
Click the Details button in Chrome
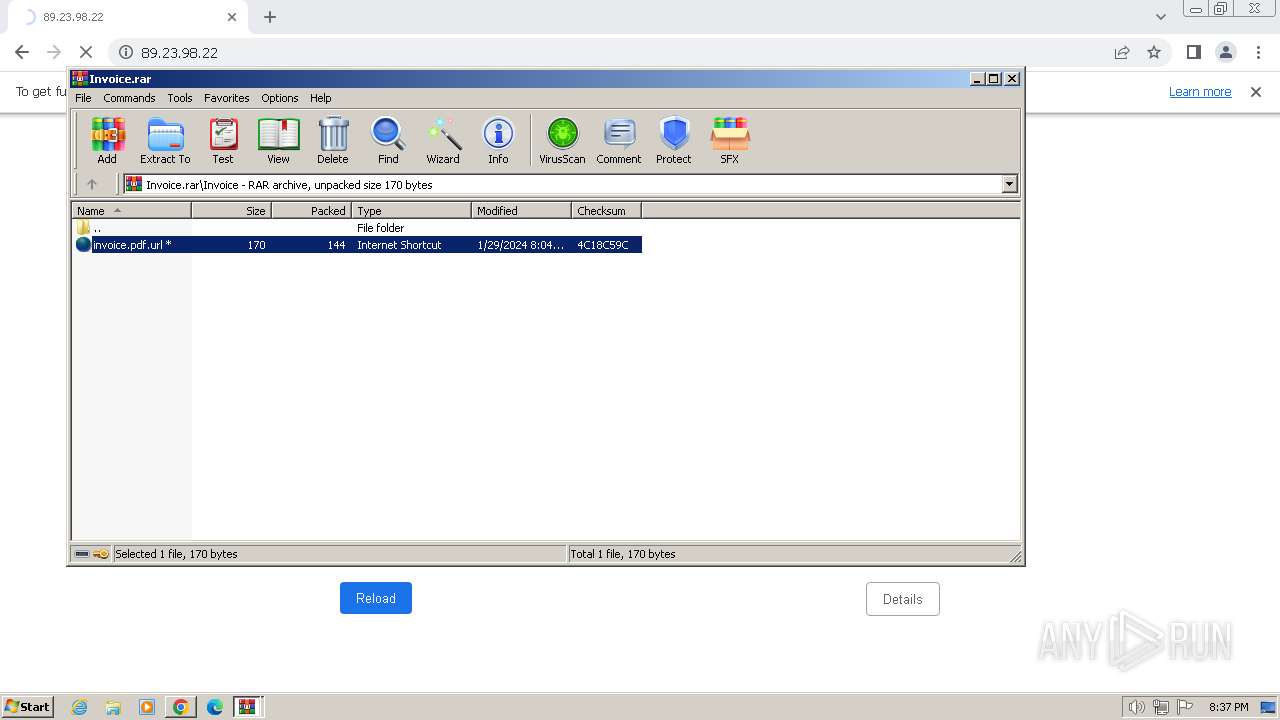[x=903, y=599]
